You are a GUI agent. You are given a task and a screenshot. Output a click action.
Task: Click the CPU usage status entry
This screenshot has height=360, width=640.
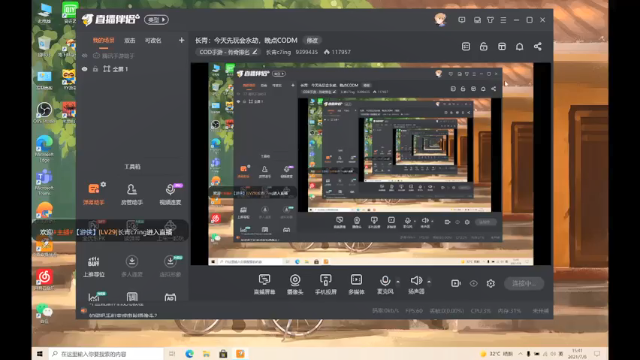[480, 311]
